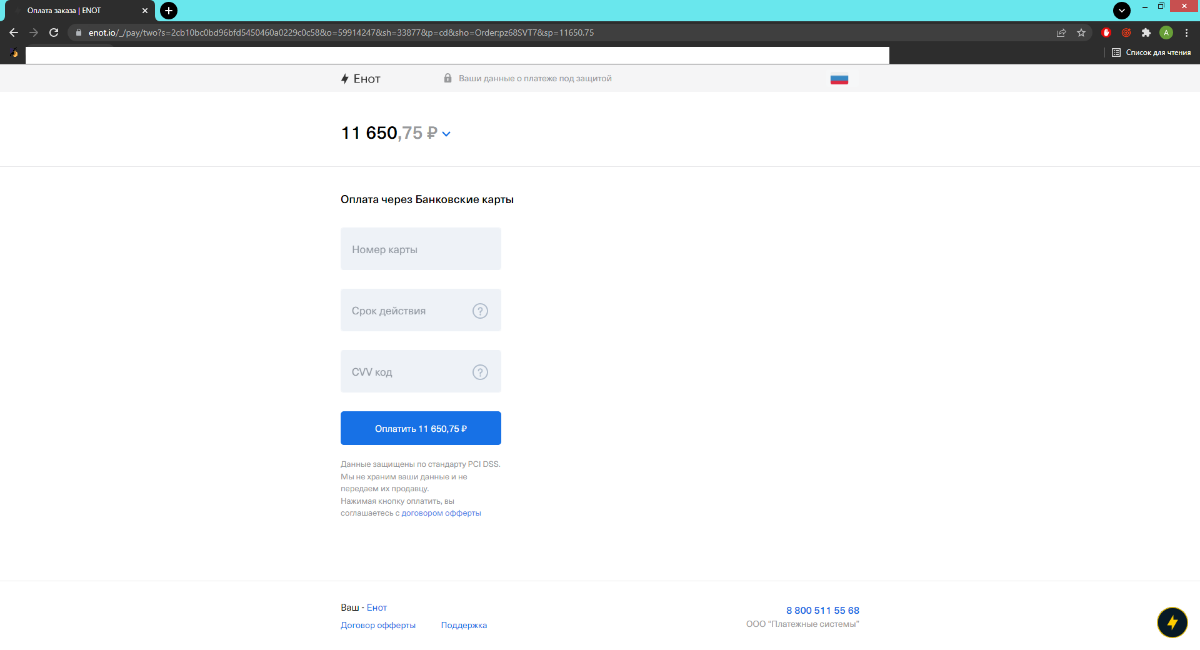Click into the CVV код field
This screenshot has height=650, width=1200.
405,372
